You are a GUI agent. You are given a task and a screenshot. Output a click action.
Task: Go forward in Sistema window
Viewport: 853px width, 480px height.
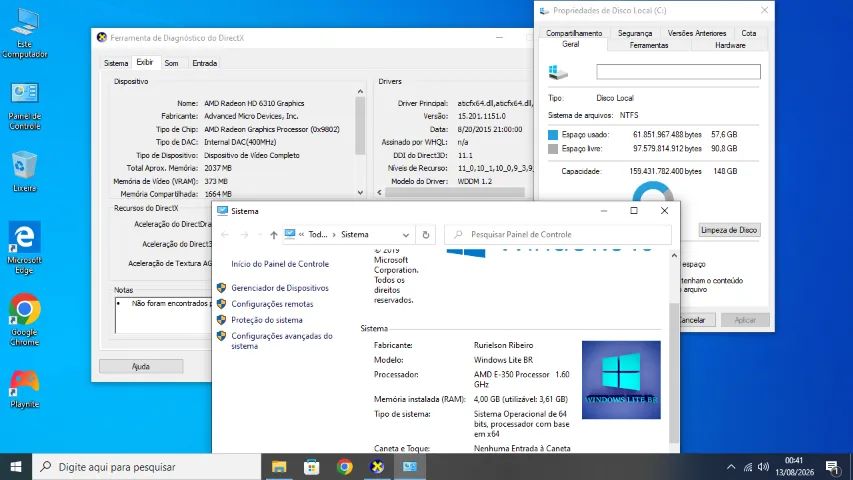244,235
